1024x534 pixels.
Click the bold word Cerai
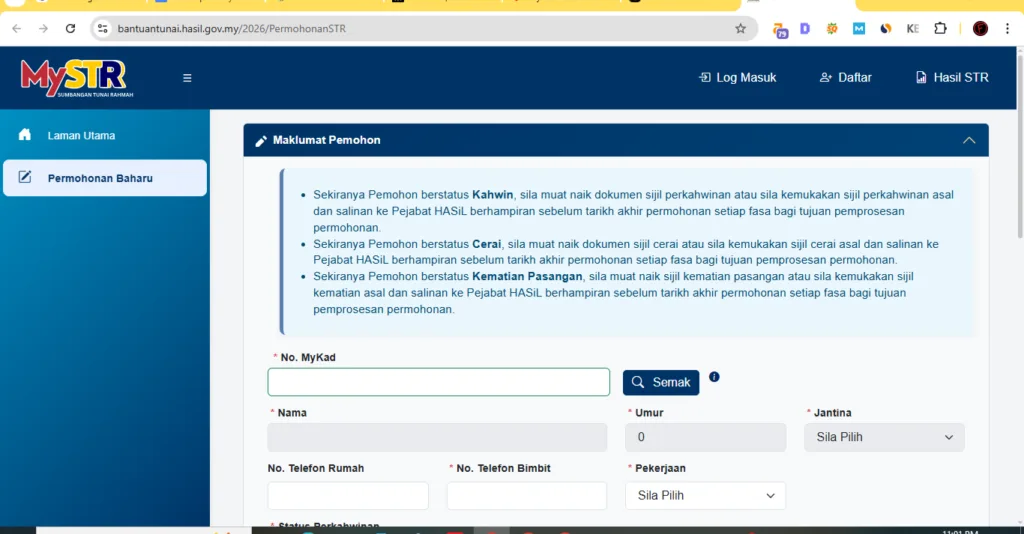tap(487, 244)
